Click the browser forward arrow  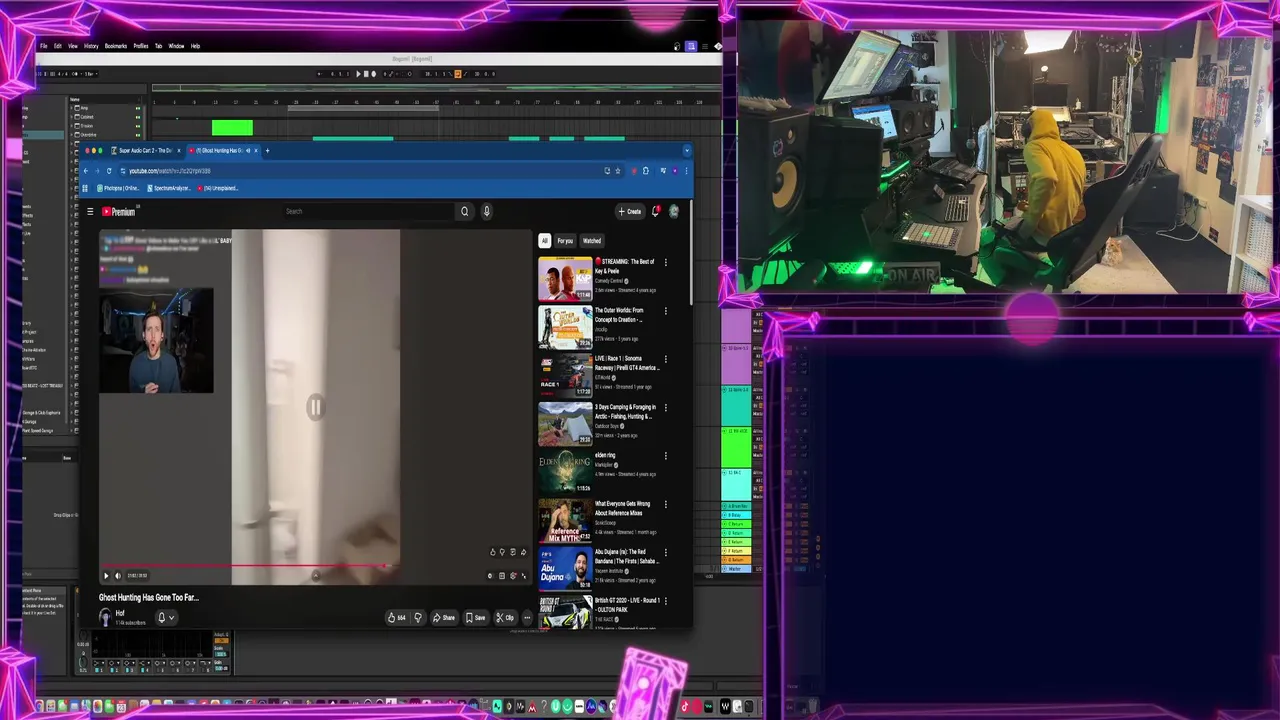click(x=97, y=171)
